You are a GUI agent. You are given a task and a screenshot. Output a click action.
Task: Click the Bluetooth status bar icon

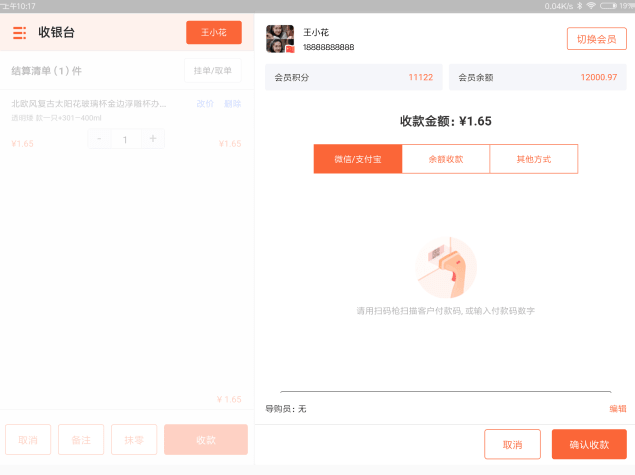tap(580, 6)
